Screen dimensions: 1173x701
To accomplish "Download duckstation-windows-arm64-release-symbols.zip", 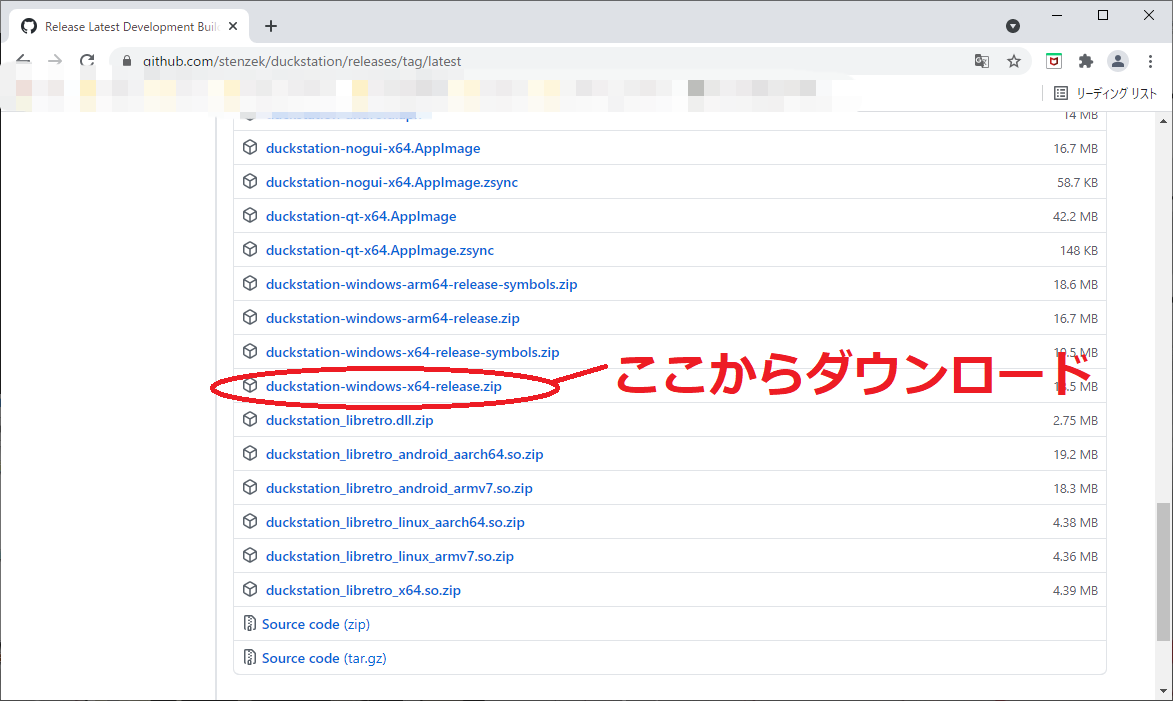I will pos(421,284).
